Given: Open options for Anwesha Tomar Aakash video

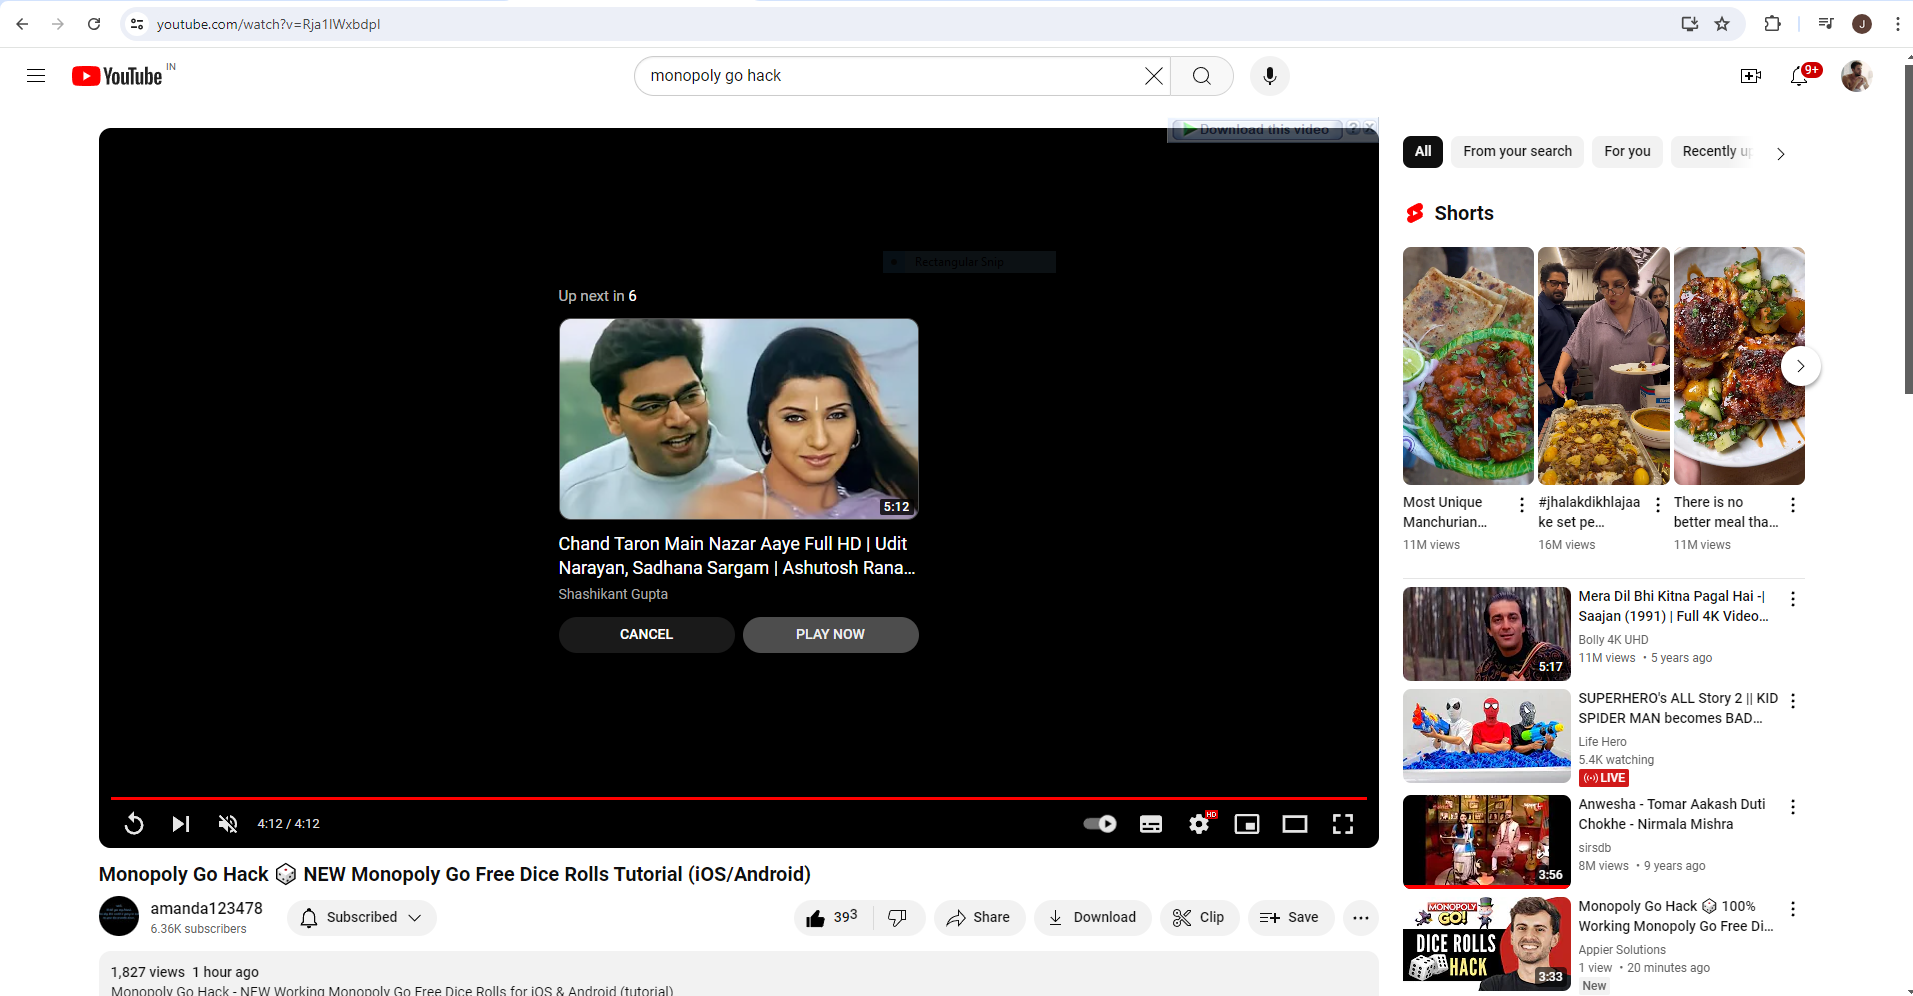Looking at the screenshot, I should point(1793,807).
